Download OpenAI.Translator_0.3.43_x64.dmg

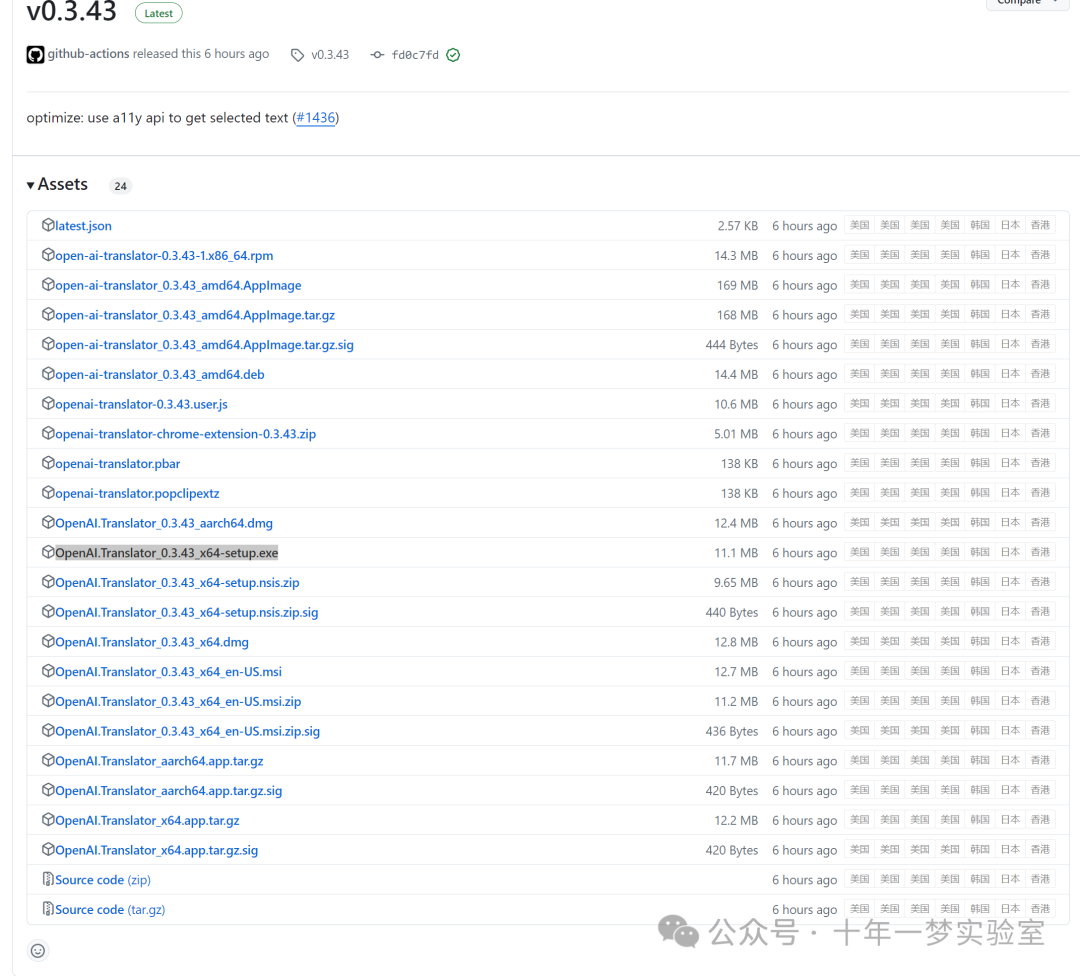(152, 642)
